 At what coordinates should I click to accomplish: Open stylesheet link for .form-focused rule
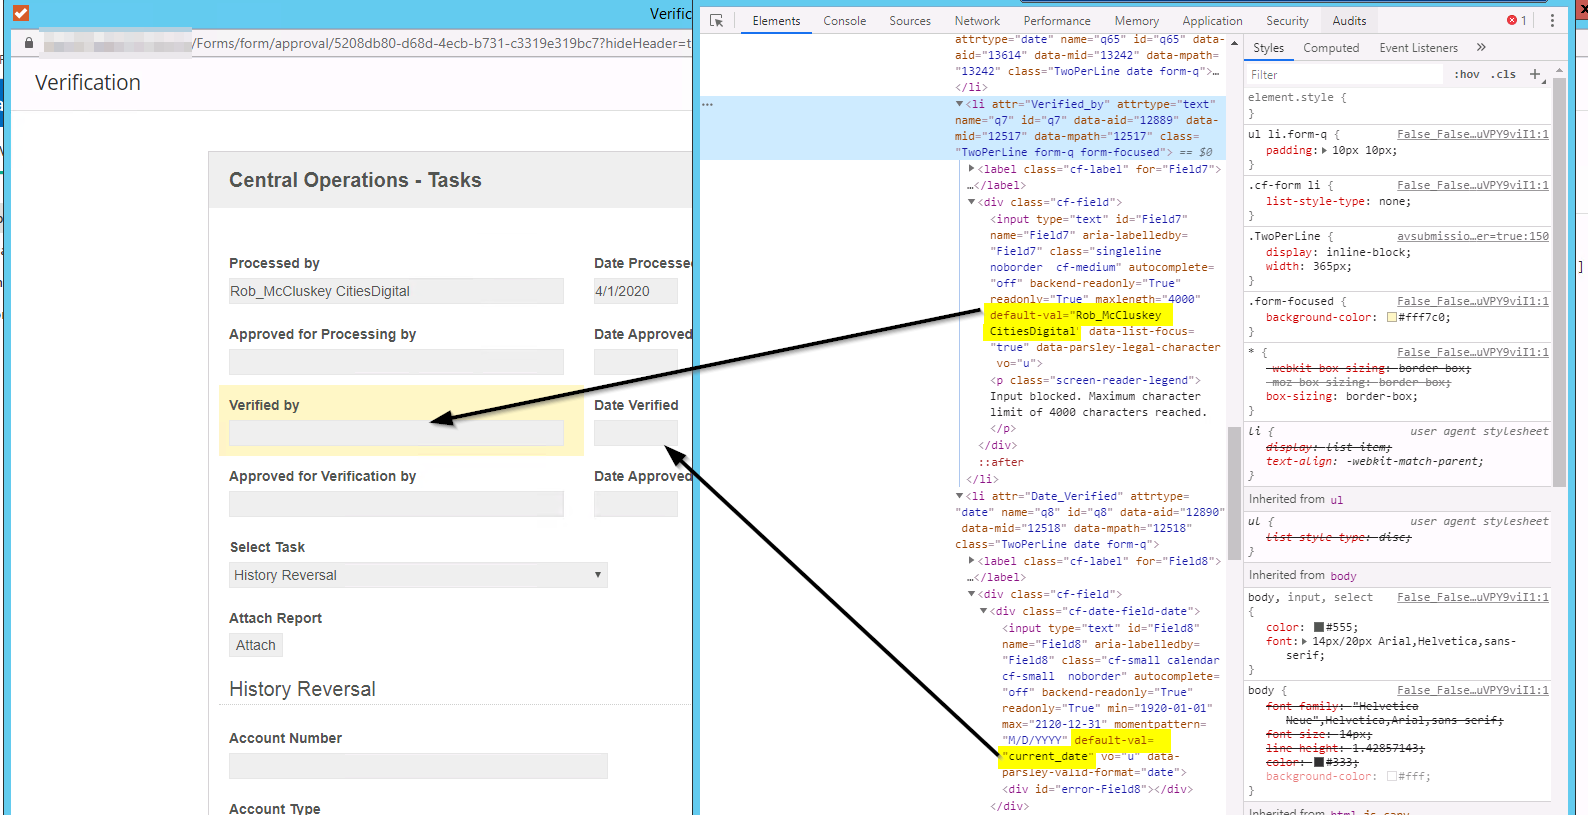(x=1472, y=301)
